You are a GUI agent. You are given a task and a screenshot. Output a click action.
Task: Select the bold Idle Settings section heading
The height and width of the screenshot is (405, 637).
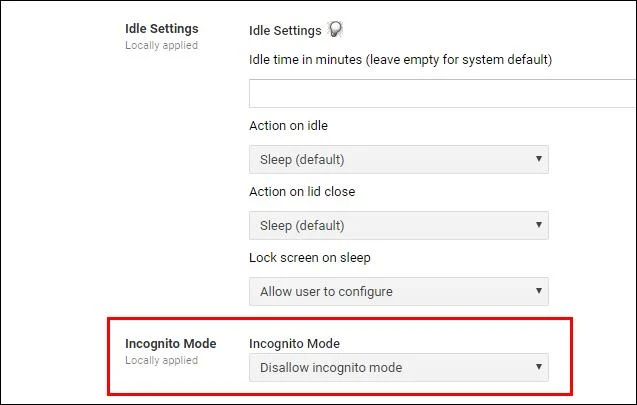click(x=162, y=29)
